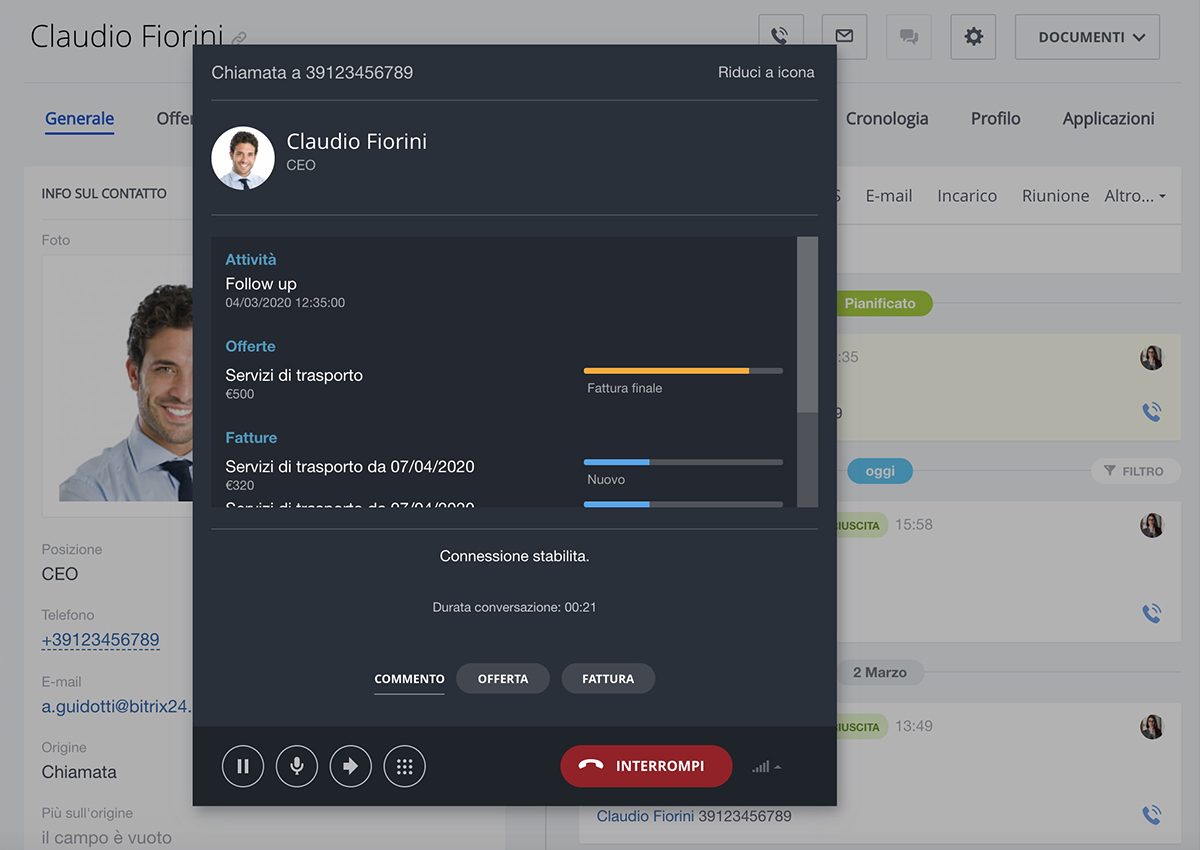Click the Pianificato green label

883,303
